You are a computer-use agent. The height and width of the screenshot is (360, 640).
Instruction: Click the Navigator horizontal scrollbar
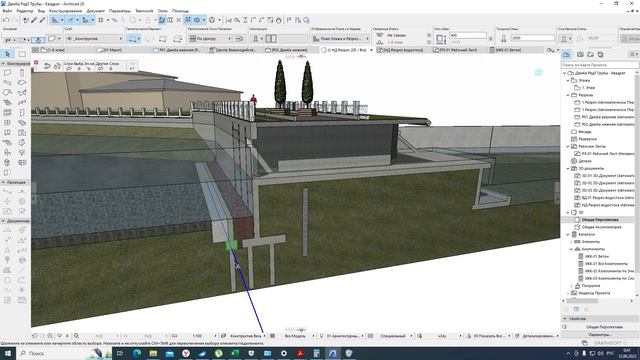(582, 301)
